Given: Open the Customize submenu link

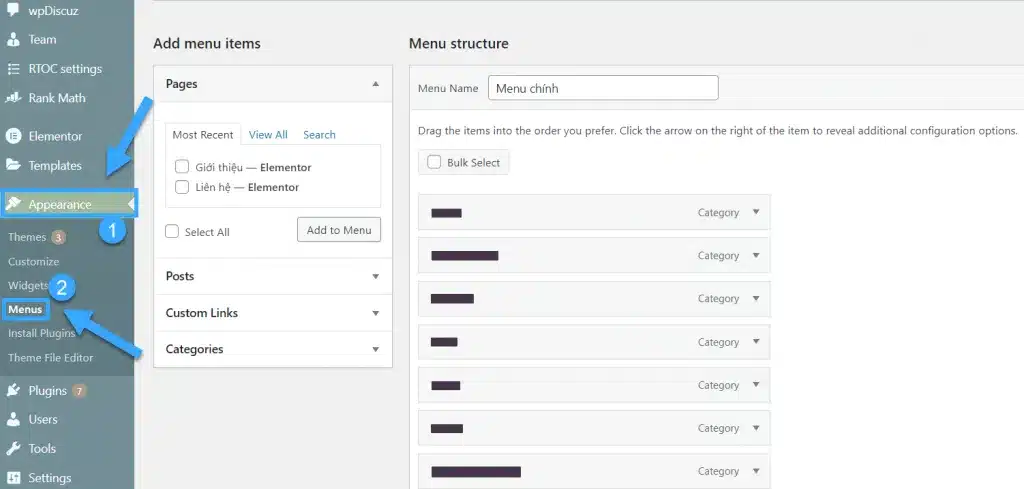Looking at the screenshot, I should click(x=33, y=261).
